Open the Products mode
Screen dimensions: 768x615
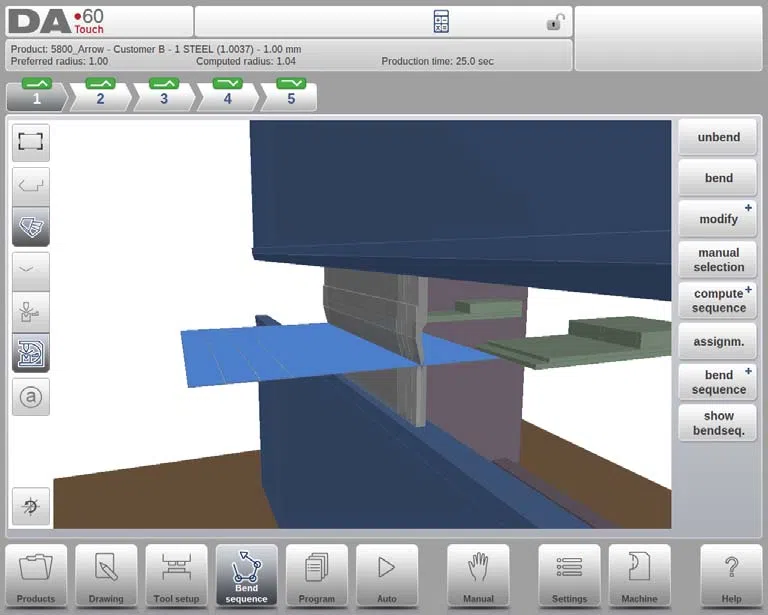point(36,576)
